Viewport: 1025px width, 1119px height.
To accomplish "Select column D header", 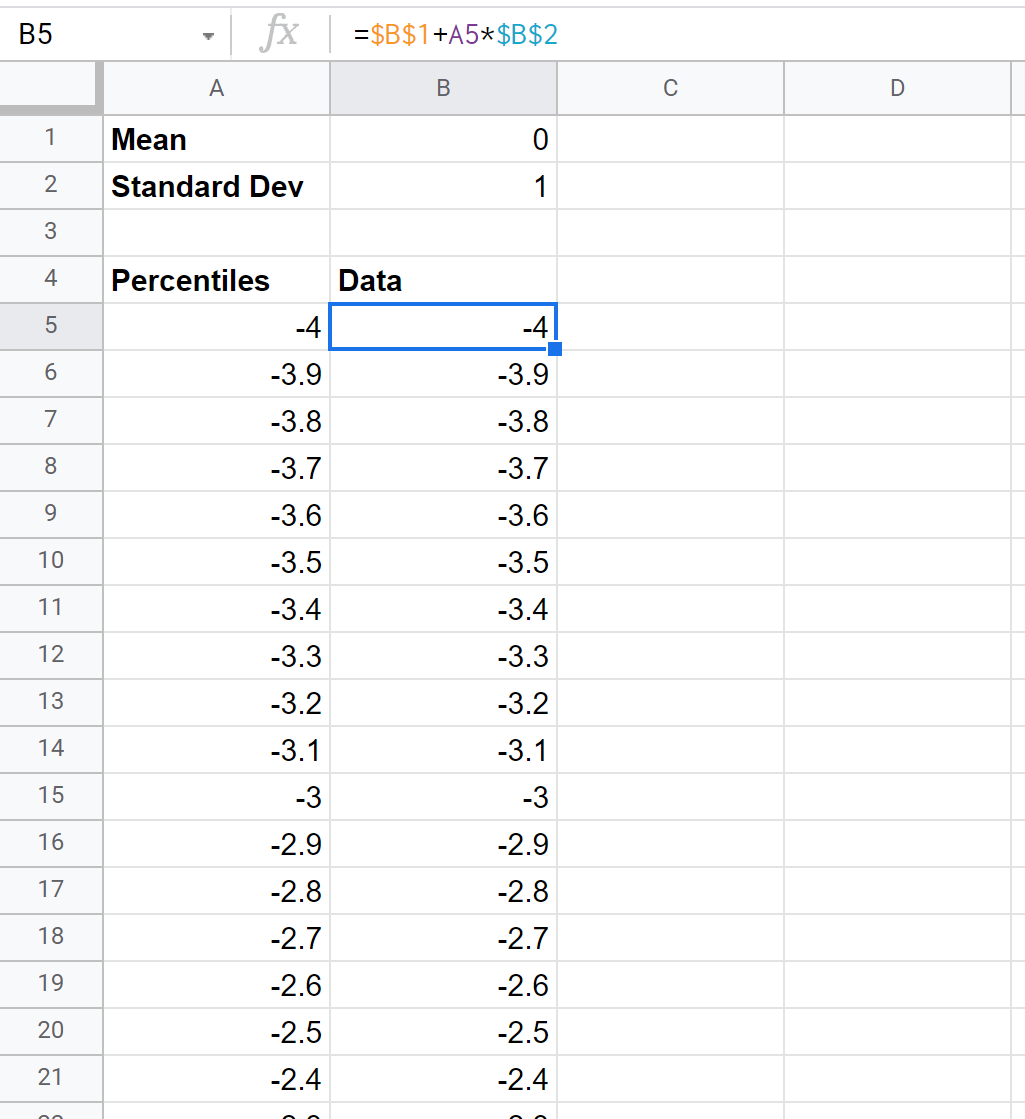I will tap(897, 88).
